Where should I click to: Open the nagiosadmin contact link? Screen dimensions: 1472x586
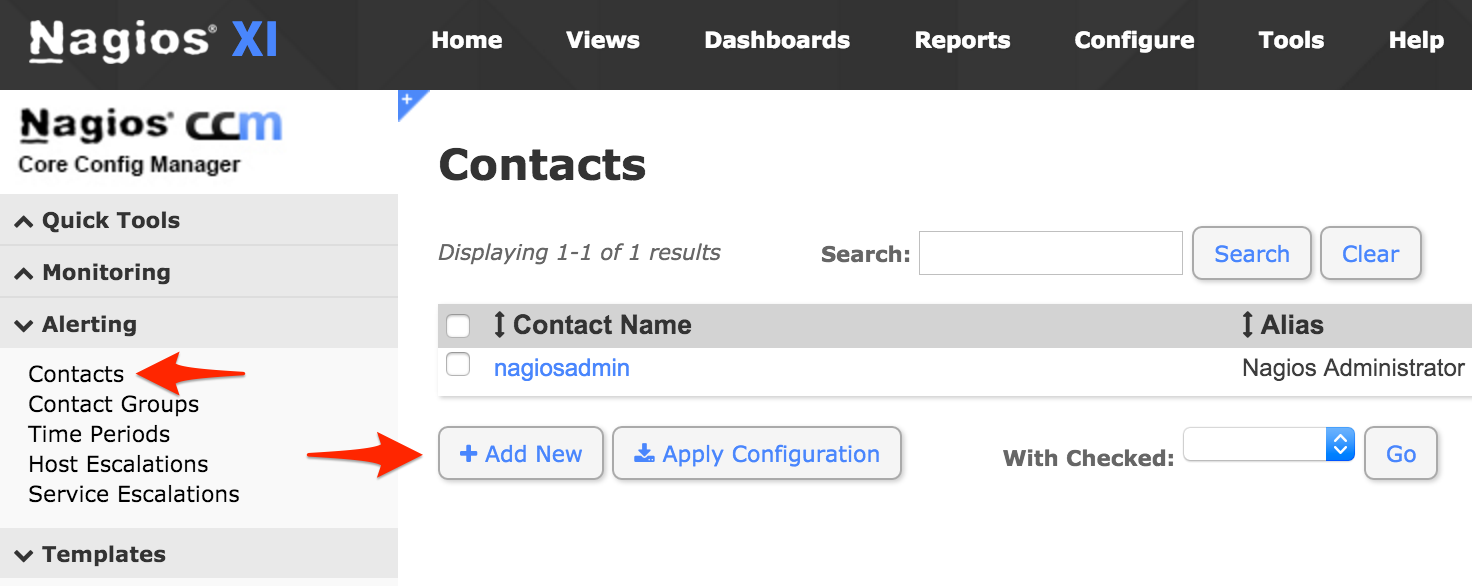tap(562, 368)
